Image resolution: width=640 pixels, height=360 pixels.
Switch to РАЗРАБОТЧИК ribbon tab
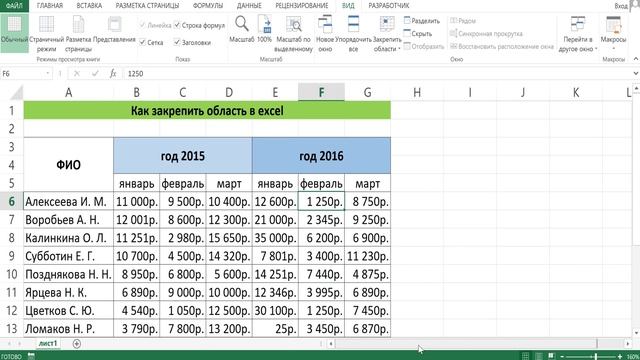pyautogui.click(x=389, y=6)
